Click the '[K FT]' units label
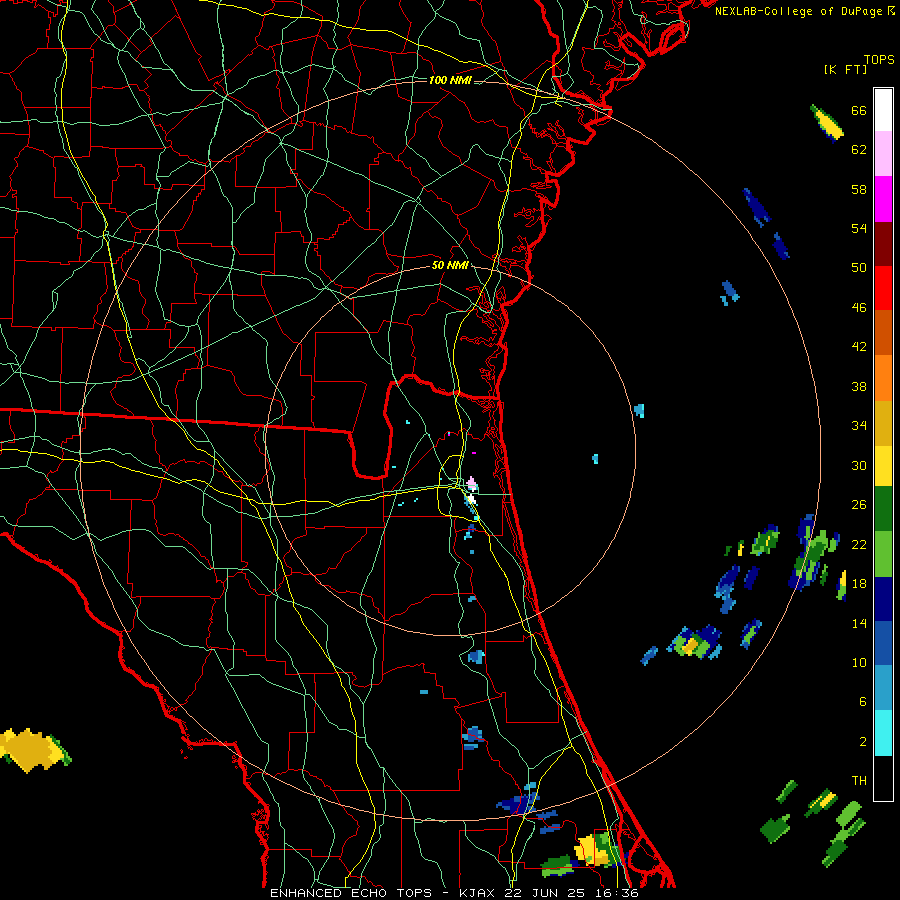This screenshot has width=900, height=900. pos(845,70)
